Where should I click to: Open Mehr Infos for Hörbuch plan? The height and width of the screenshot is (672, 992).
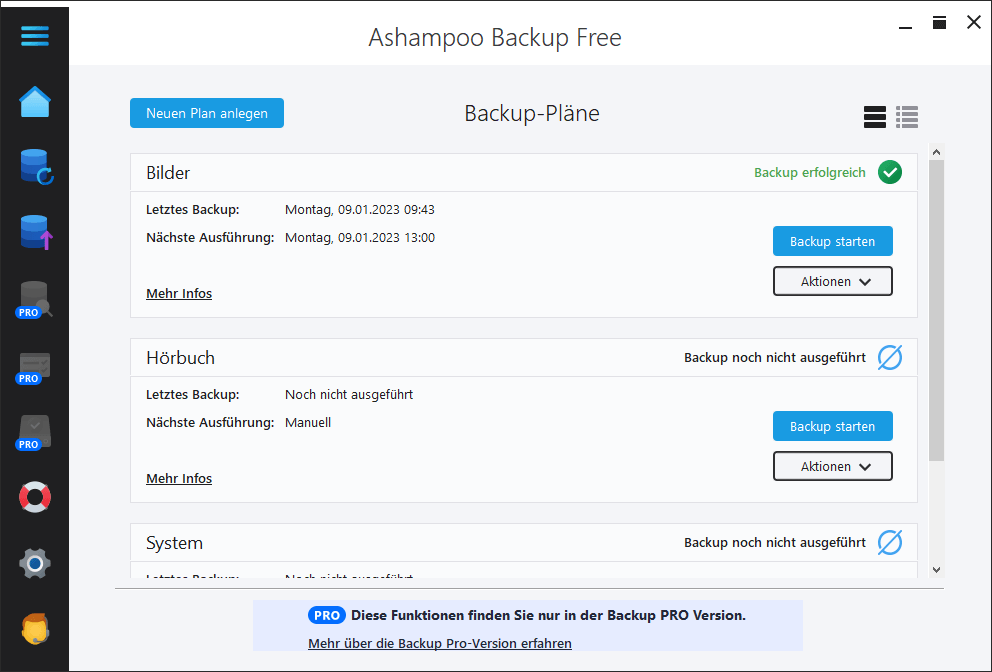point(179,479)
